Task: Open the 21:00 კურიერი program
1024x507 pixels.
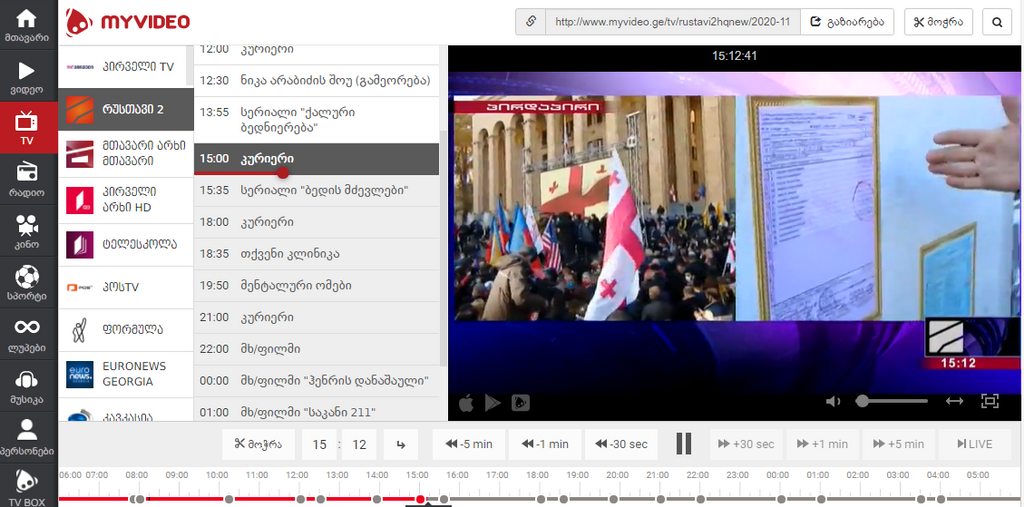Action: point(317,318)
